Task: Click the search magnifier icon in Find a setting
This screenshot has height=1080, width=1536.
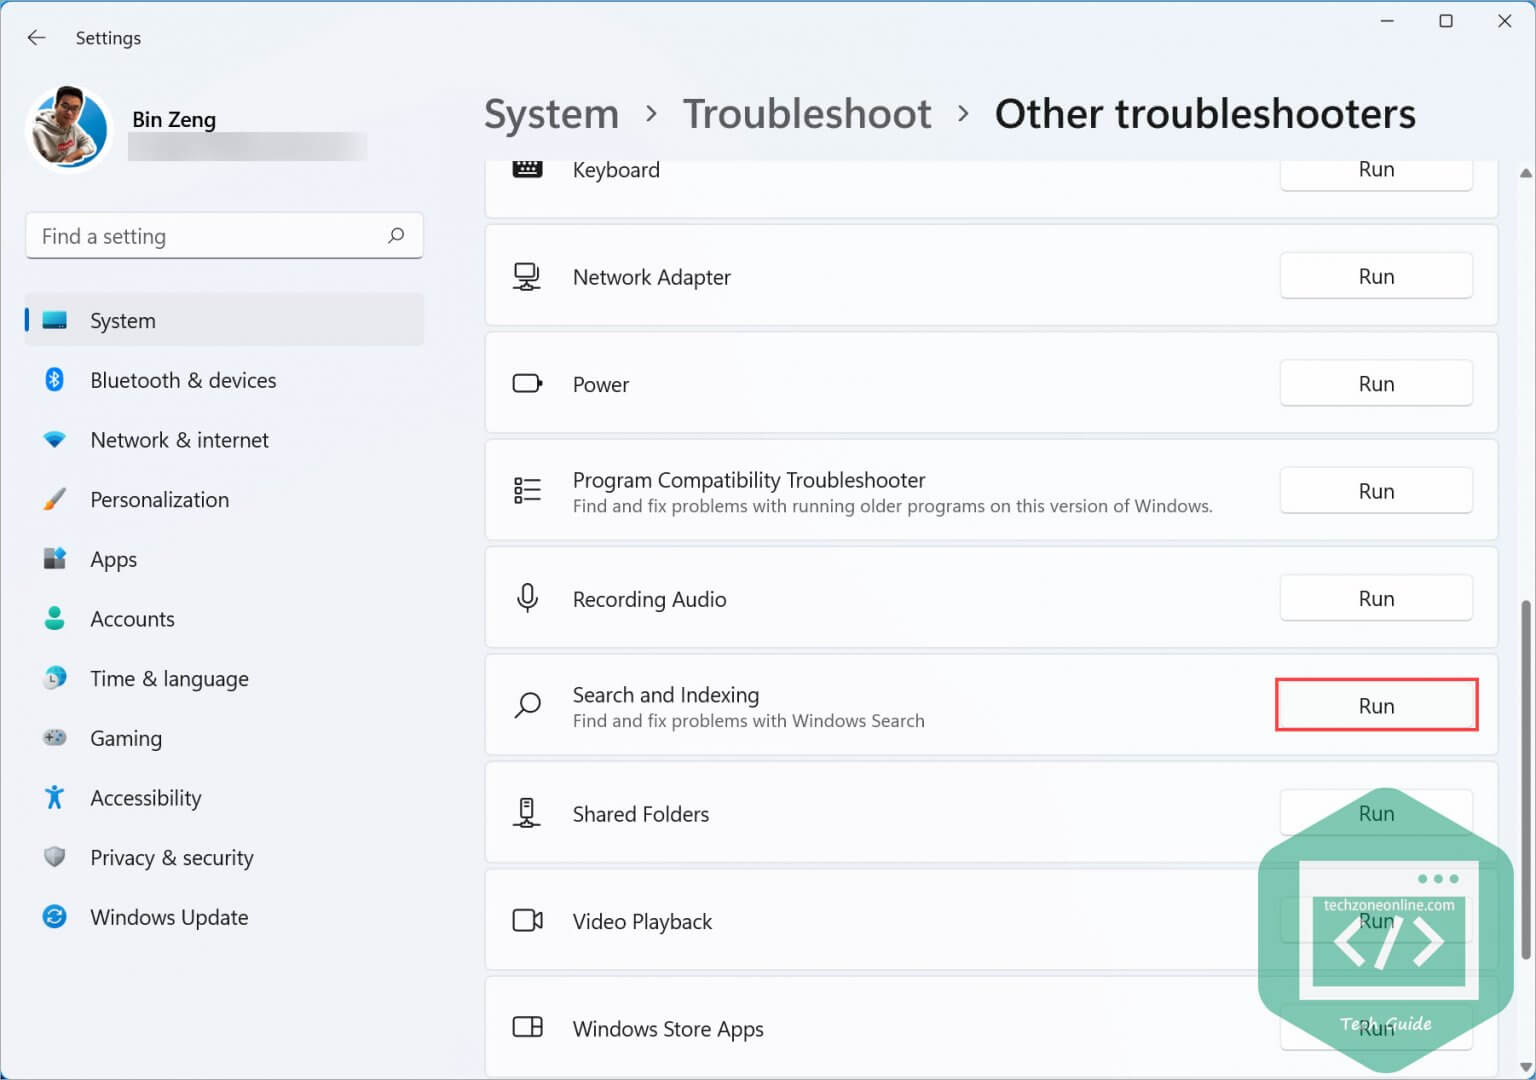Action: pyautogui.click(x=396, y=236)
